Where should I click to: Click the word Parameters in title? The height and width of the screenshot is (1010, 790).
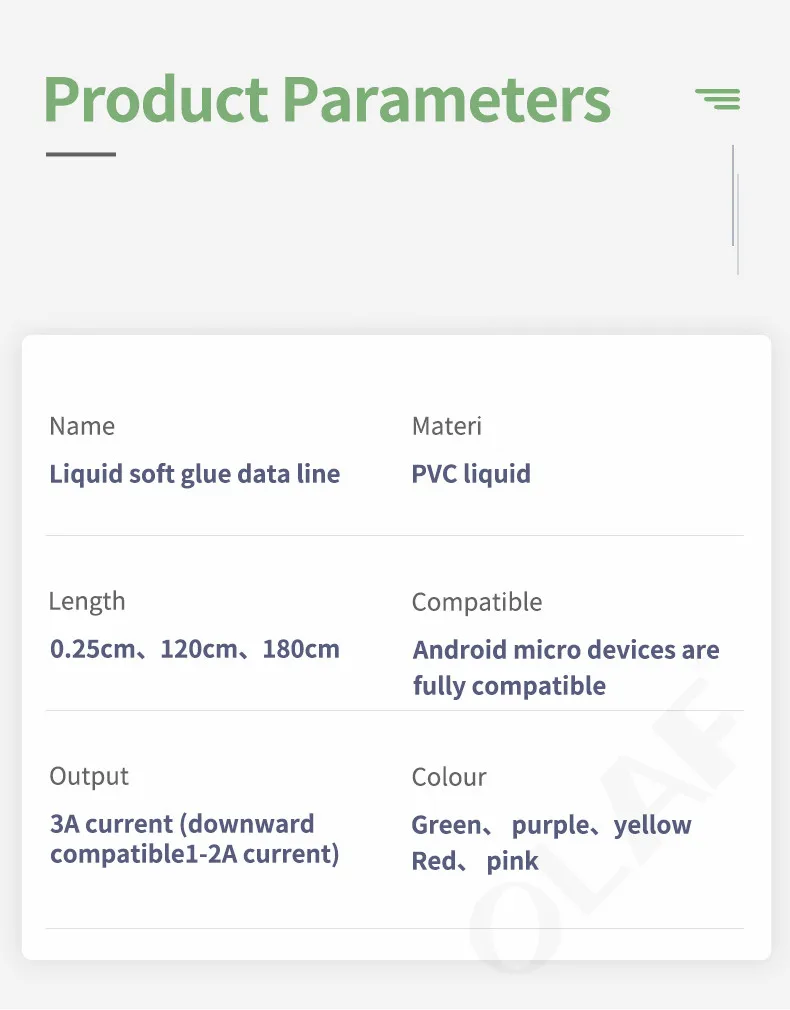[x=446, y=98]
